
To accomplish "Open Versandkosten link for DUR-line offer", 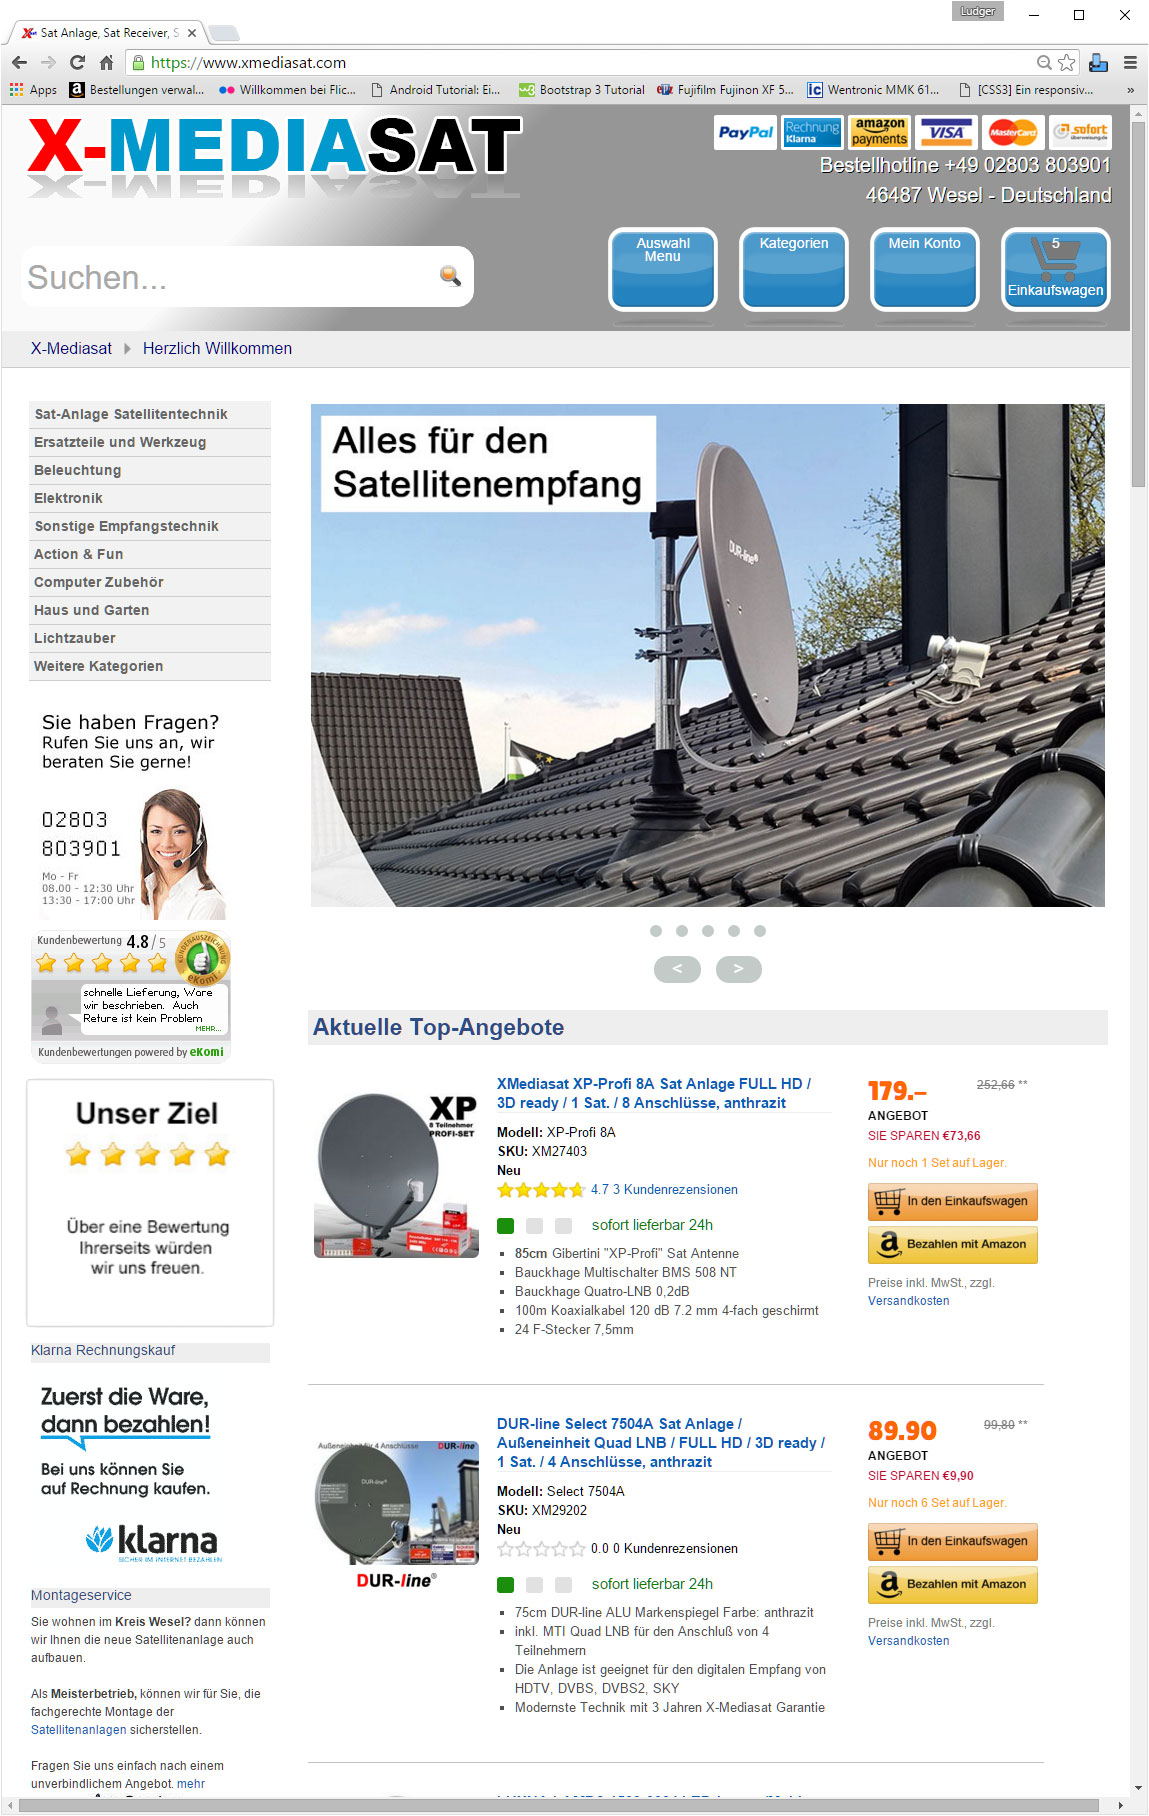I will tap(909, 1641).
